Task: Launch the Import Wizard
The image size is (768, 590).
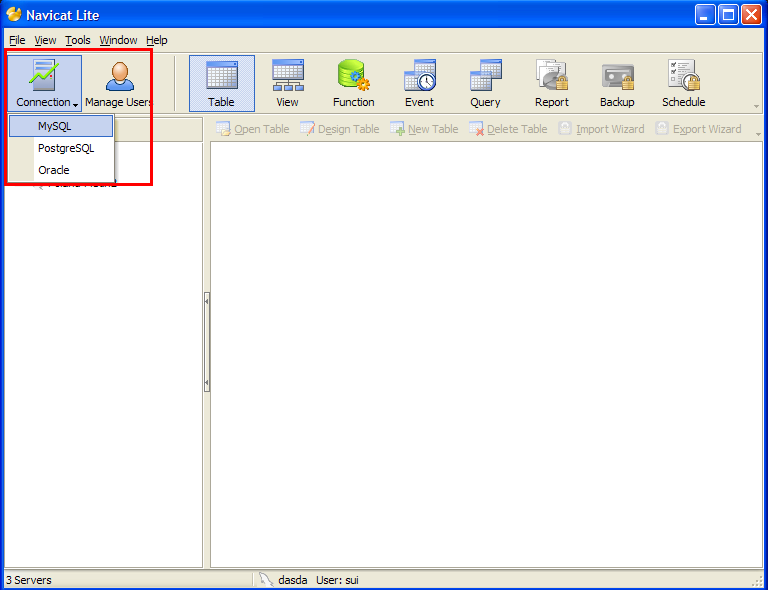Action: [x=601, y=129]
